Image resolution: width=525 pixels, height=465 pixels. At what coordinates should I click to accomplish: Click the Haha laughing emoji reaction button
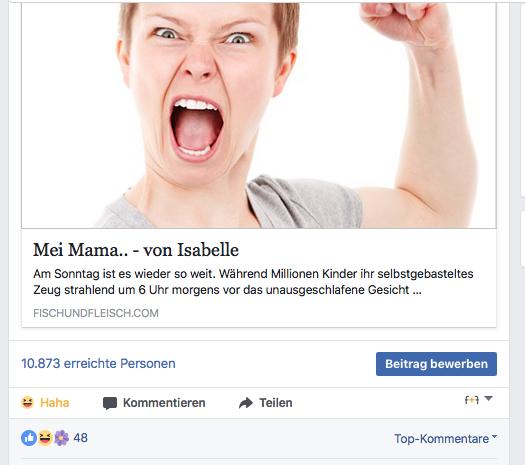pyautogui.click(x=27, y=402)
